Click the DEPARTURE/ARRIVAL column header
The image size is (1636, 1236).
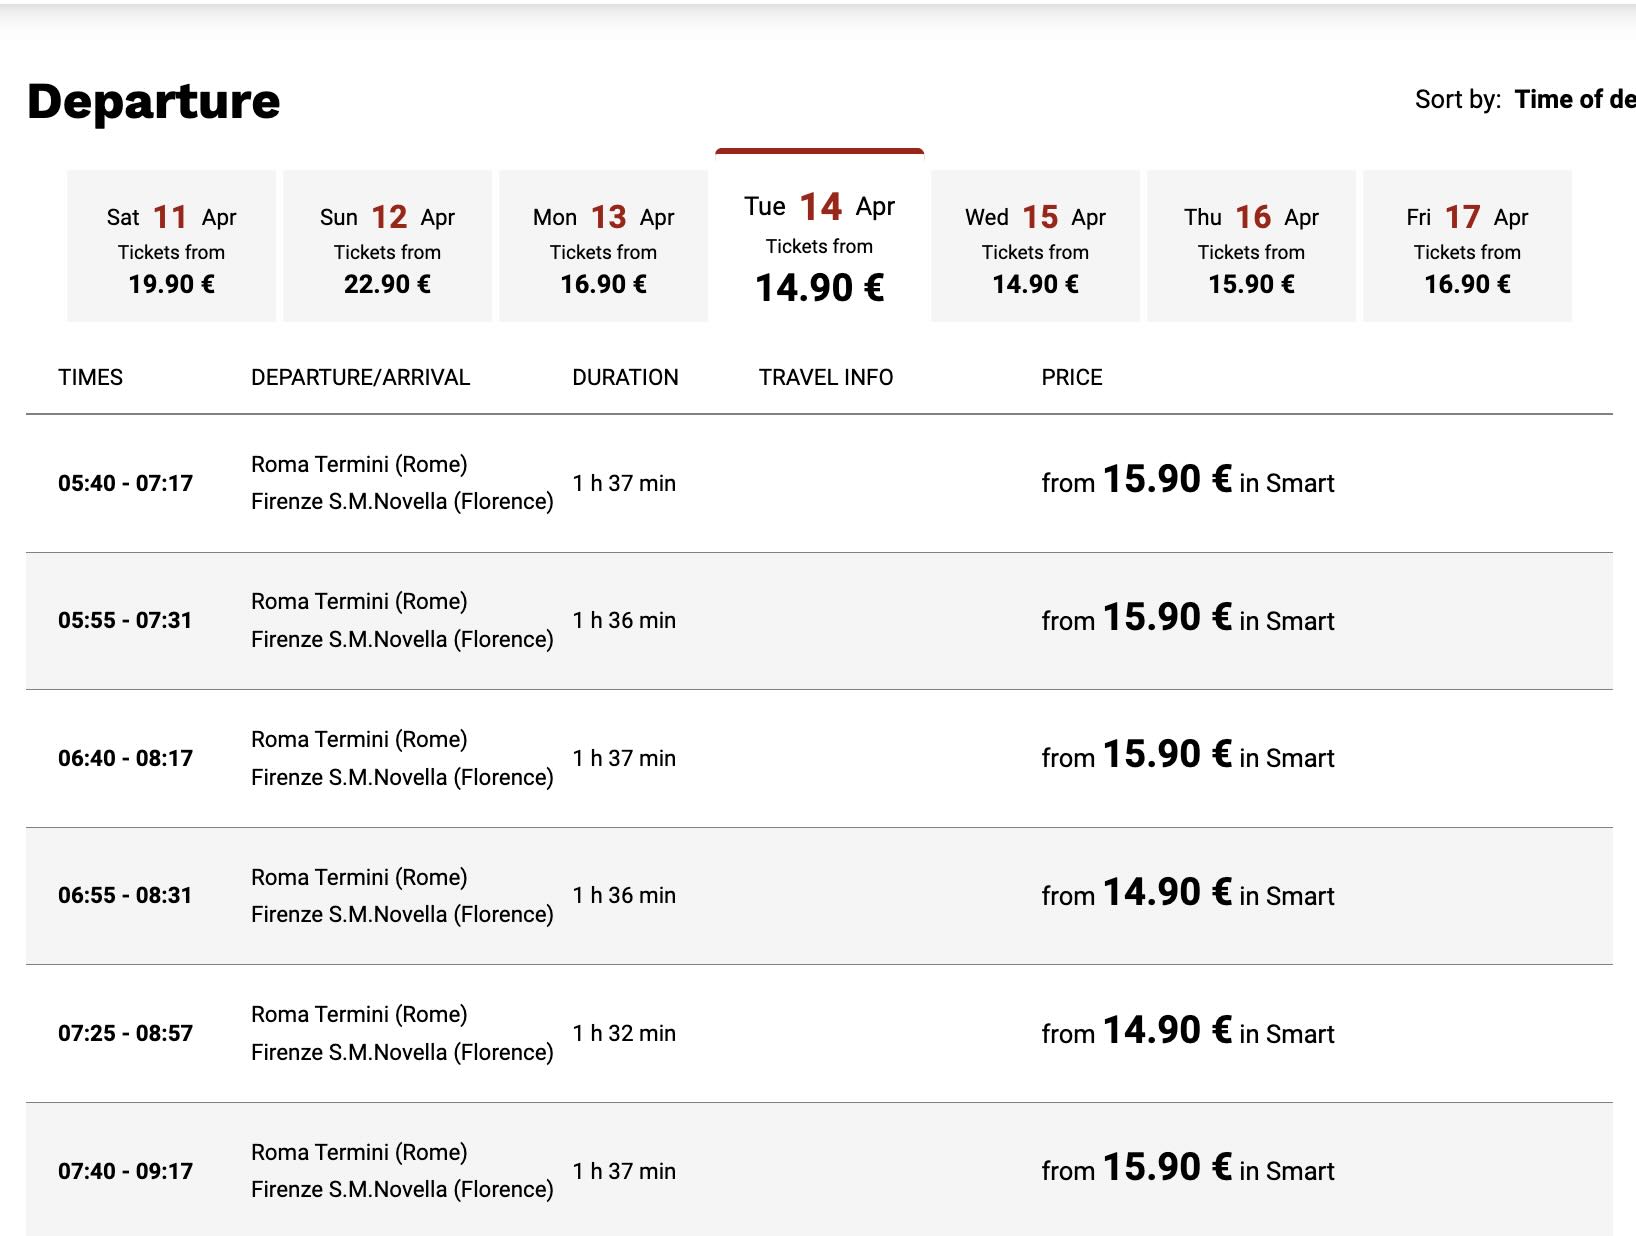(x=360, y=377)
